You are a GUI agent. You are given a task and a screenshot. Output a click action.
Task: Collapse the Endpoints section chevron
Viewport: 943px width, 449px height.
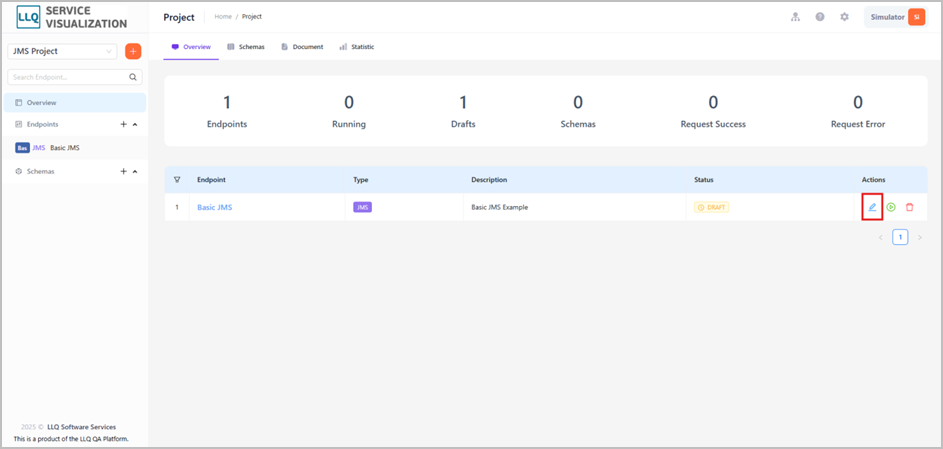coord(135,124)
